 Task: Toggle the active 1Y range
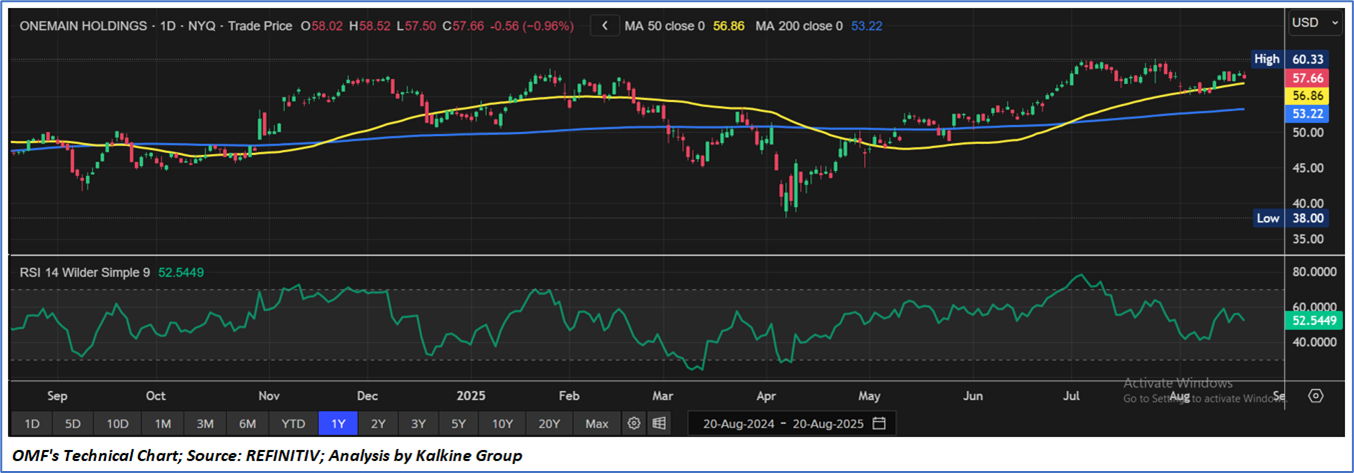(338, 423)
